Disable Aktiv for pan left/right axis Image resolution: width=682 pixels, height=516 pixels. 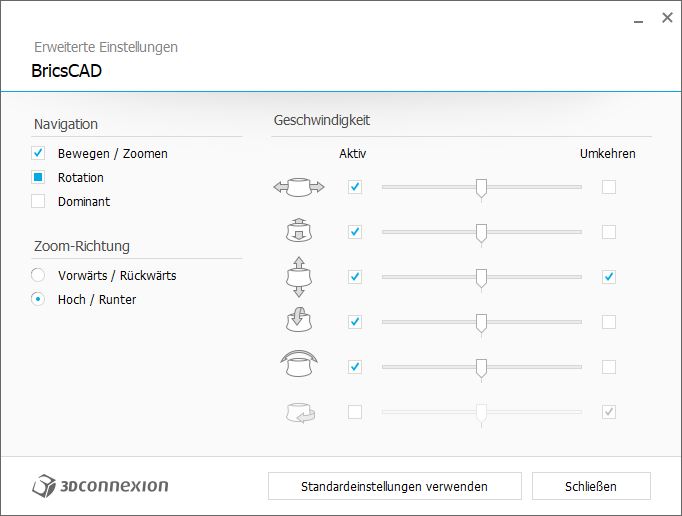point(355,187)
